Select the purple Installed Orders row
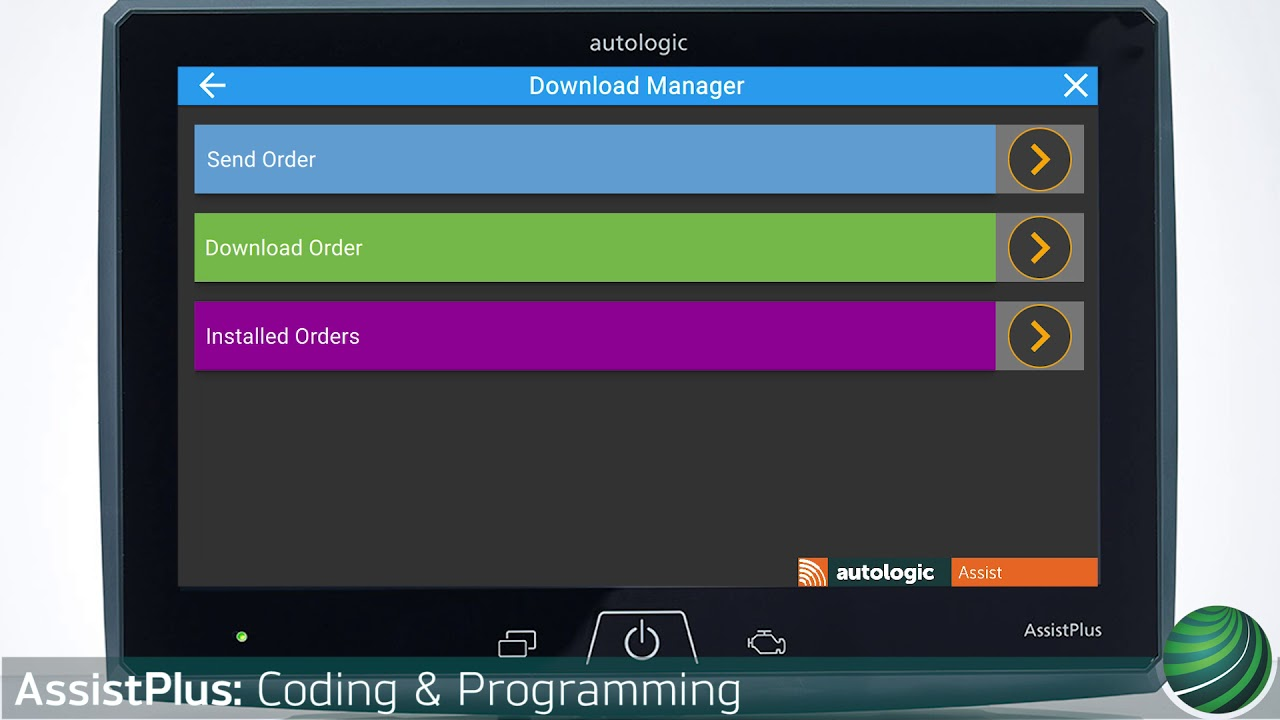This screenshot has height=720, width=1280. click(x=594, y=336)
